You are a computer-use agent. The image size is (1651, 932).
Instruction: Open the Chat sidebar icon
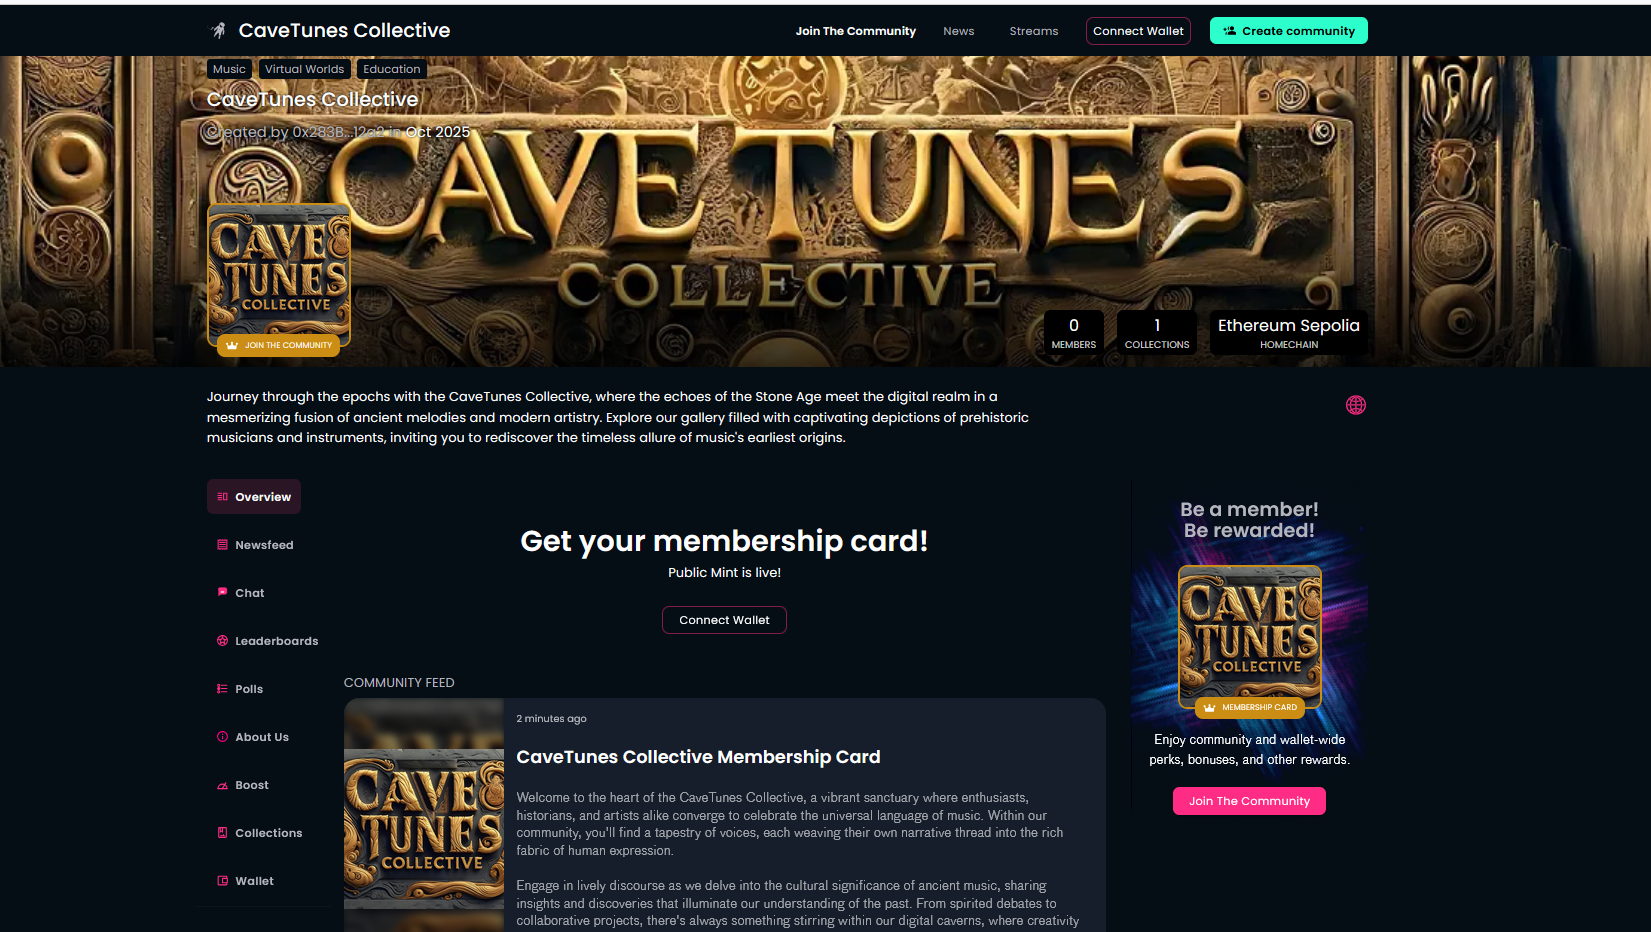(x=222, y=592)
